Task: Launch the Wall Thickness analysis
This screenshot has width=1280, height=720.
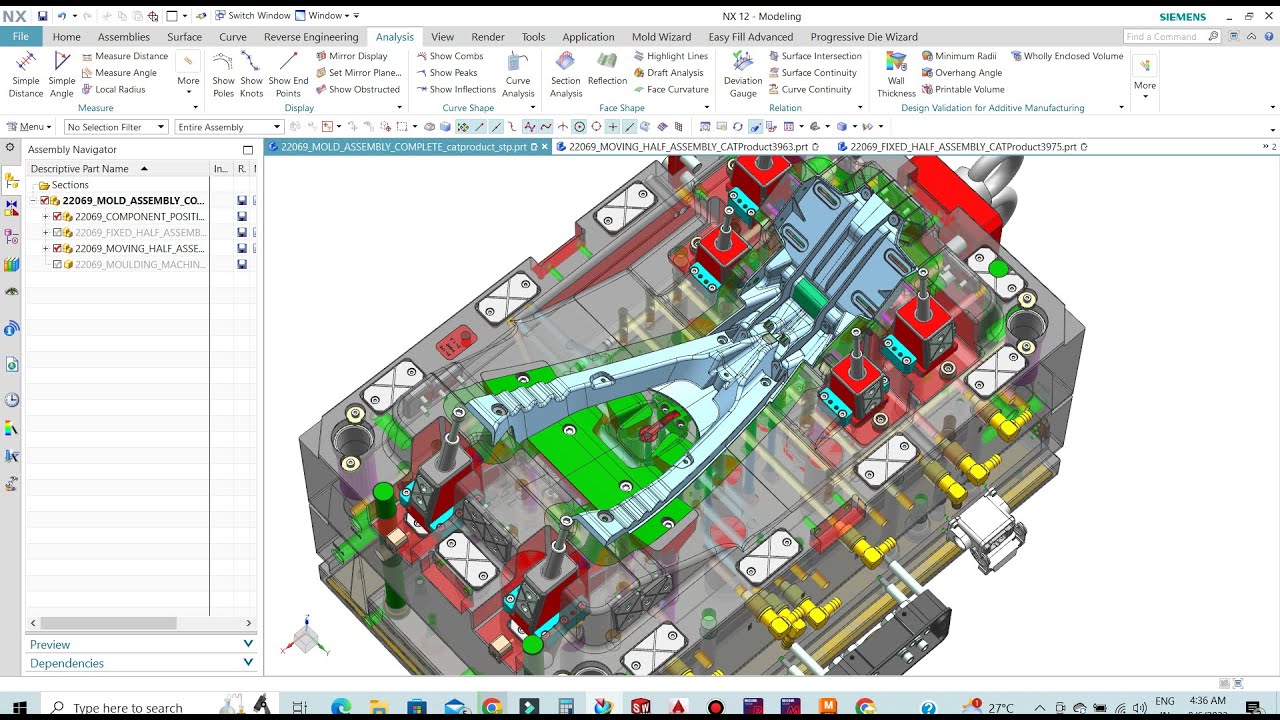Action: click(x=896, y=73)
